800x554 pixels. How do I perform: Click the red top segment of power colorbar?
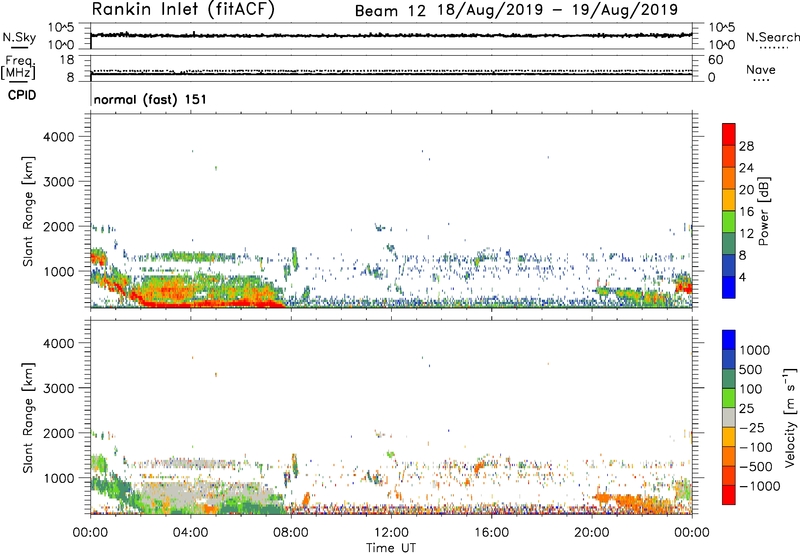tap(729, 134)
